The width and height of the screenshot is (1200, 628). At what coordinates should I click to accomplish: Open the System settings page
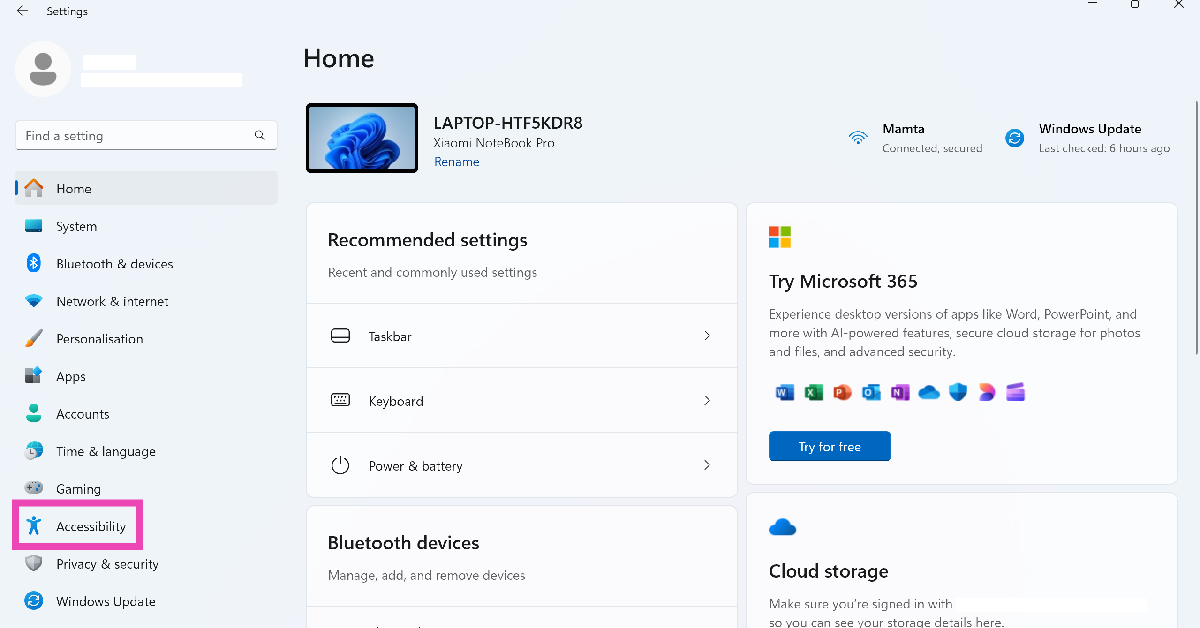click(x=76, y=226)
